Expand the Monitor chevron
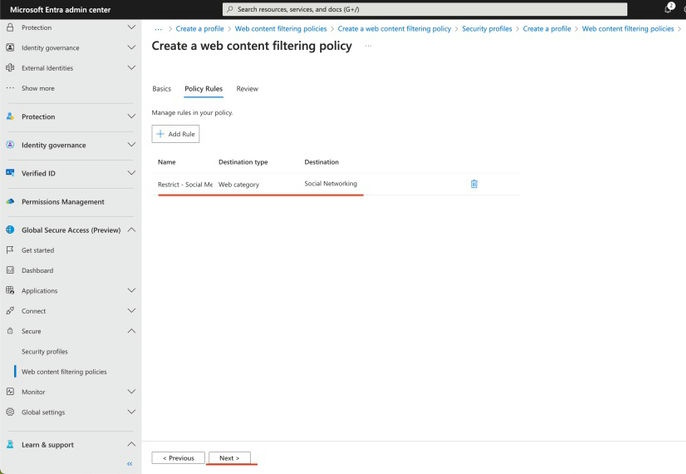Screen dimensions: 686x474 point(131,392)
